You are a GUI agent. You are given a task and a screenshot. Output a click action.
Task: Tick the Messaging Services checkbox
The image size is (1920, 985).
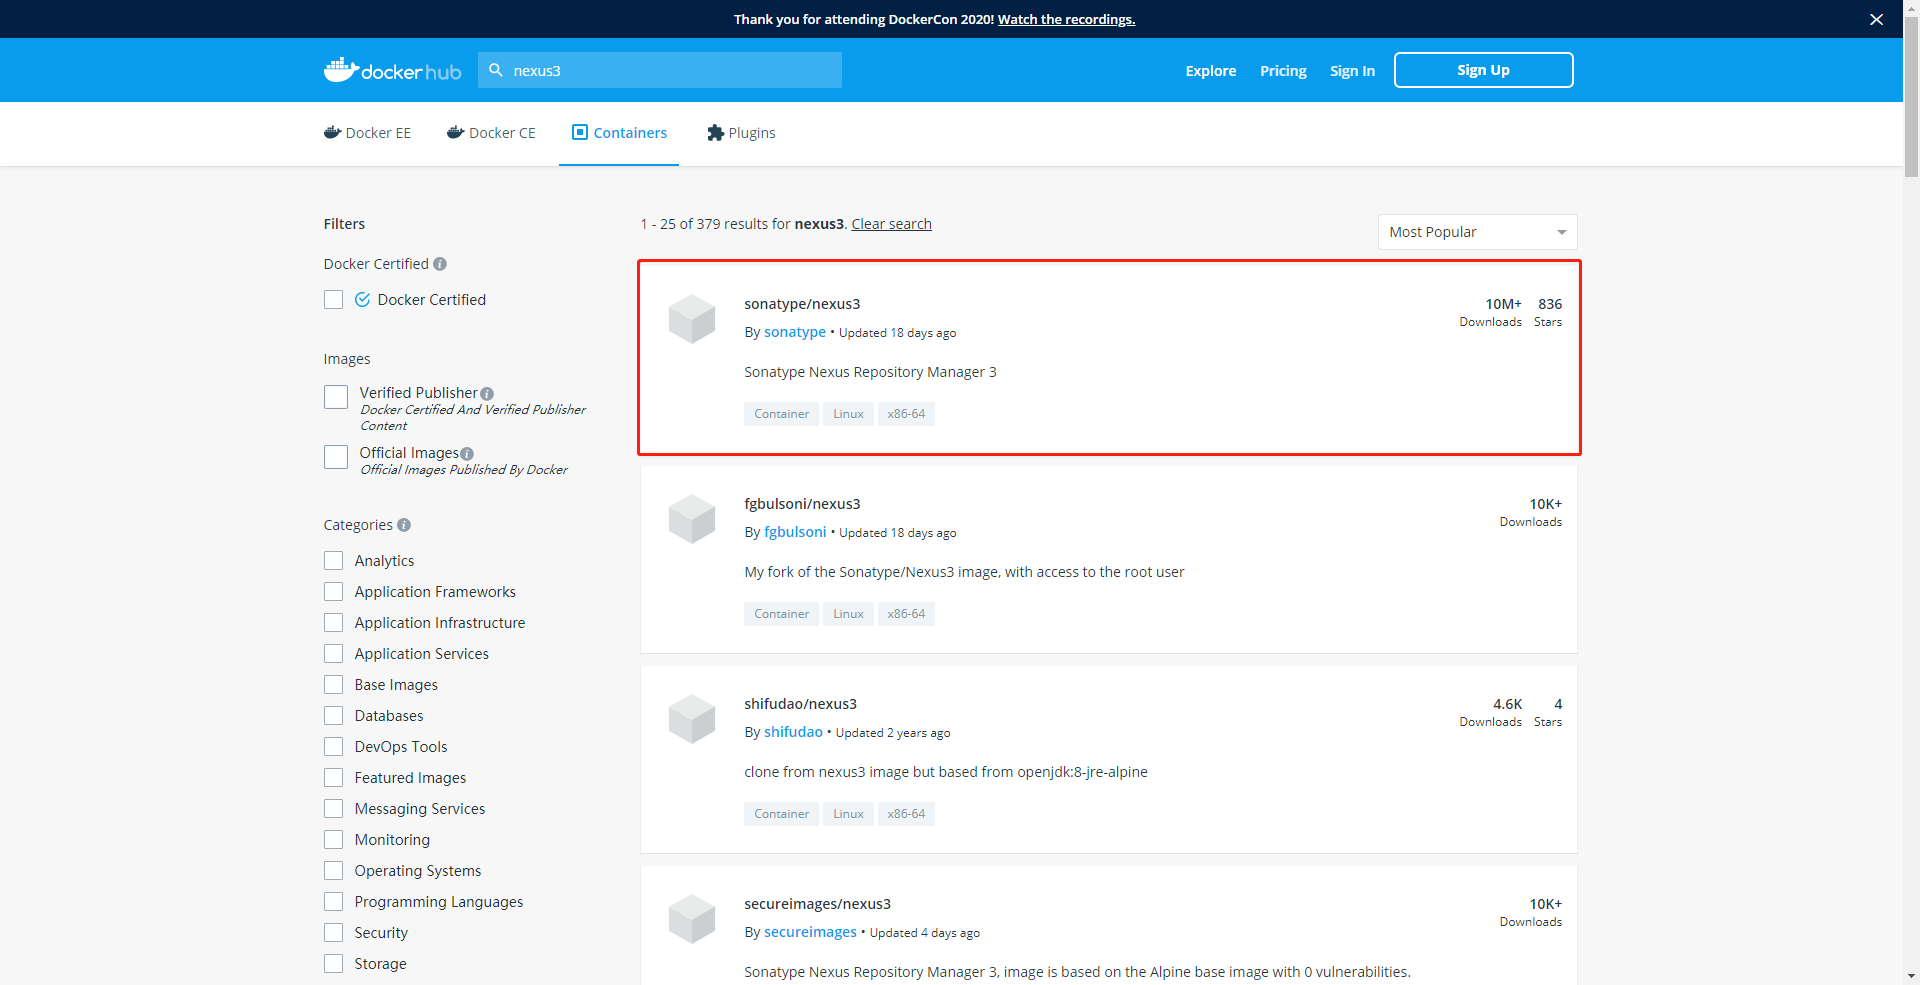click(x=334, y=809)
